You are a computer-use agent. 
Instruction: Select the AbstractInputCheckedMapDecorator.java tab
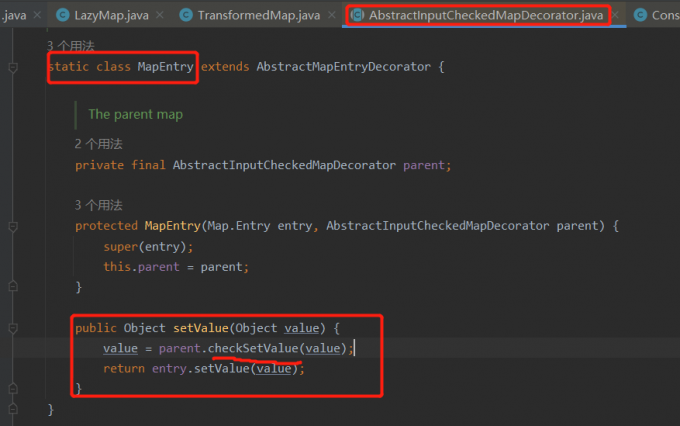tap(486, 16)
